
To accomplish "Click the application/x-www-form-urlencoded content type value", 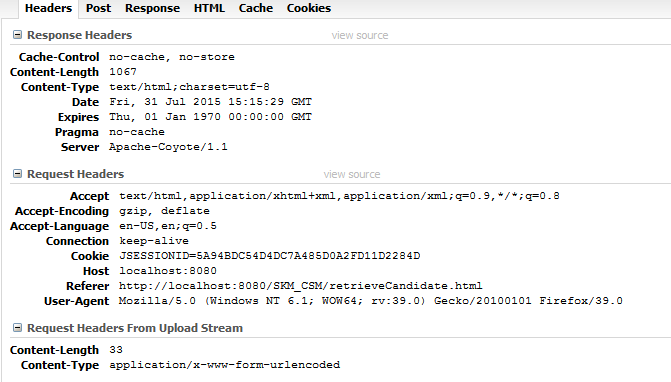I will tap(225, 365).
